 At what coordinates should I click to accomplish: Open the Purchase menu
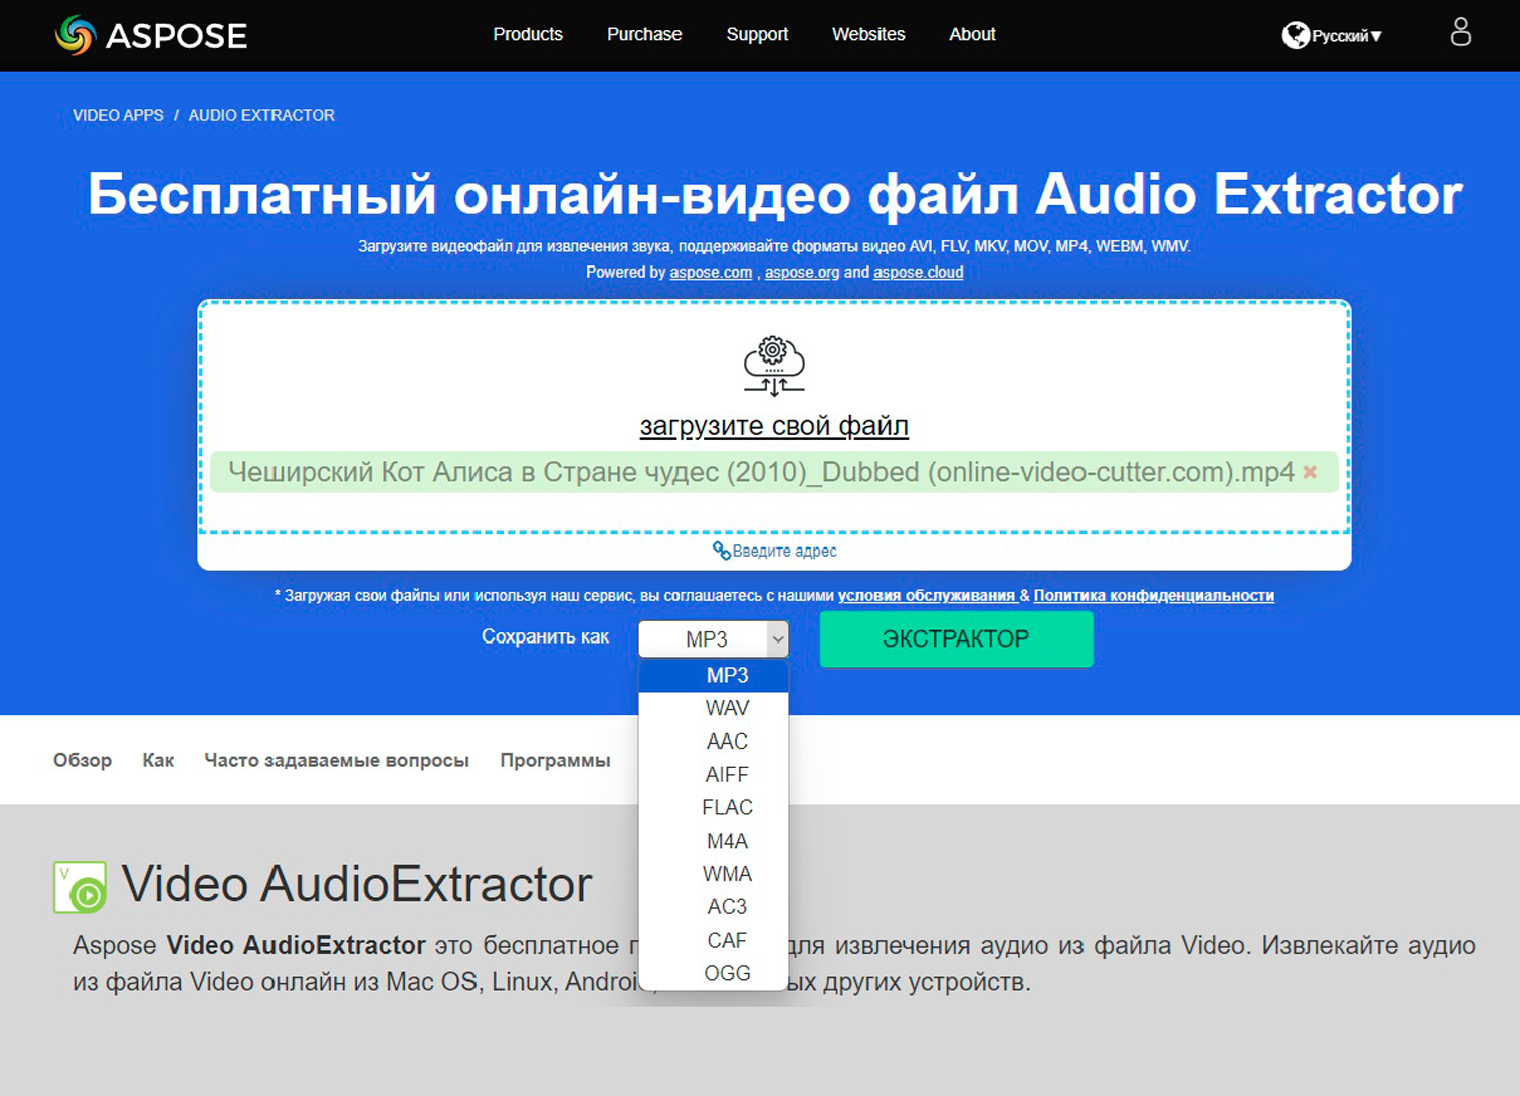coord(644,34)
